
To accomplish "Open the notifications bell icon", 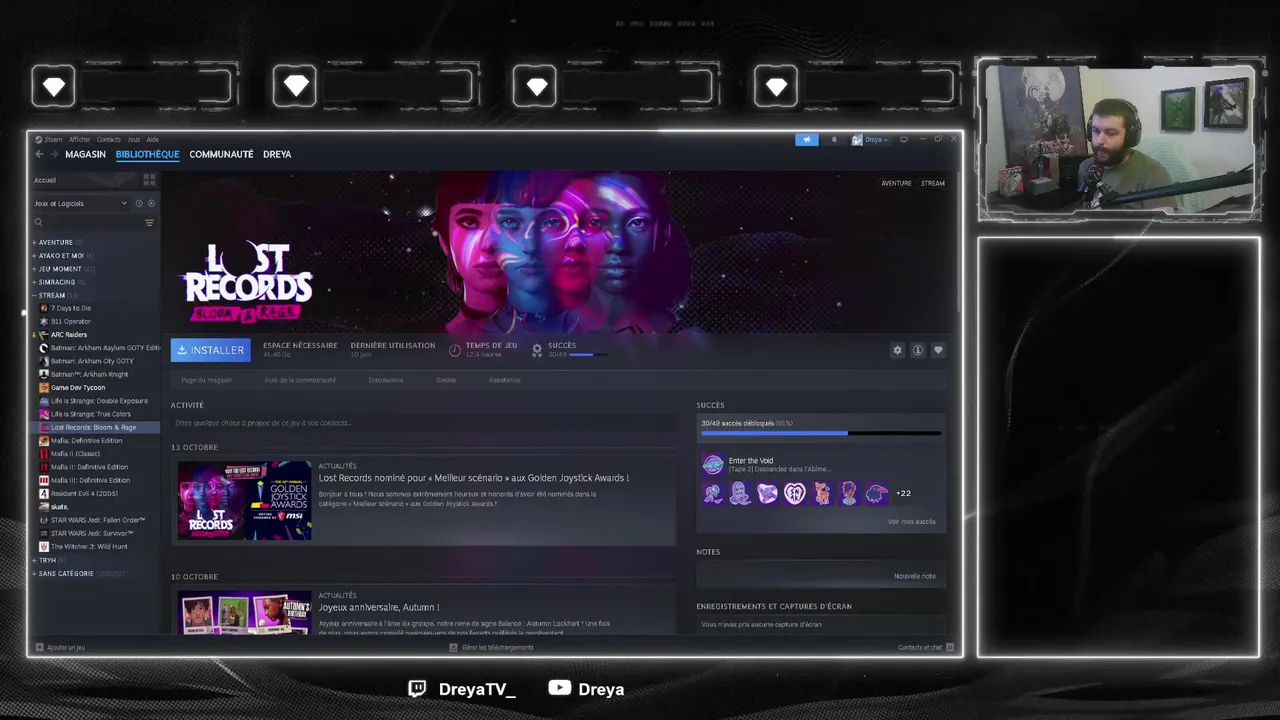I will point(834,140).
